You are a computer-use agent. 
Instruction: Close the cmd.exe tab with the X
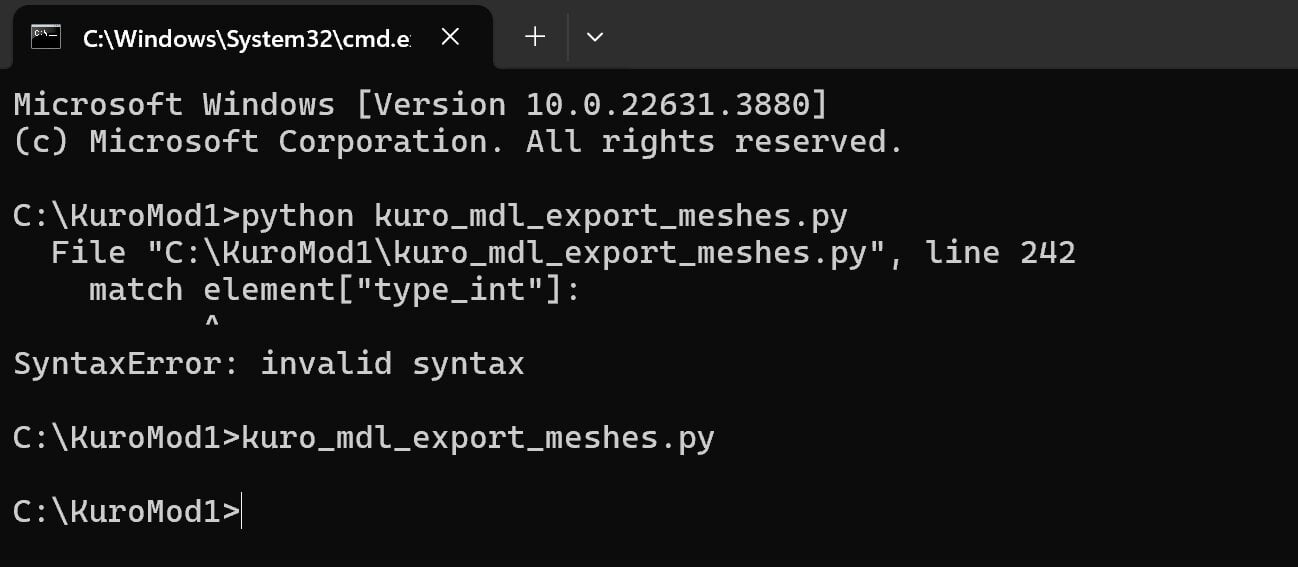pos(450,37)
